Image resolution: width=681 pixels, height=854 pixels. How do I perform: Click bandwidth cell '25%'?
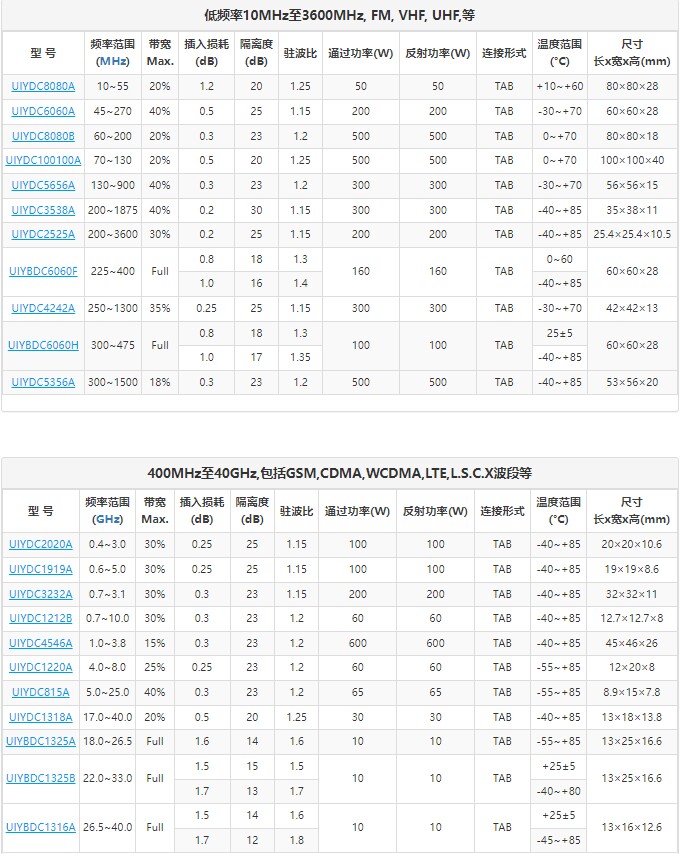155,667
